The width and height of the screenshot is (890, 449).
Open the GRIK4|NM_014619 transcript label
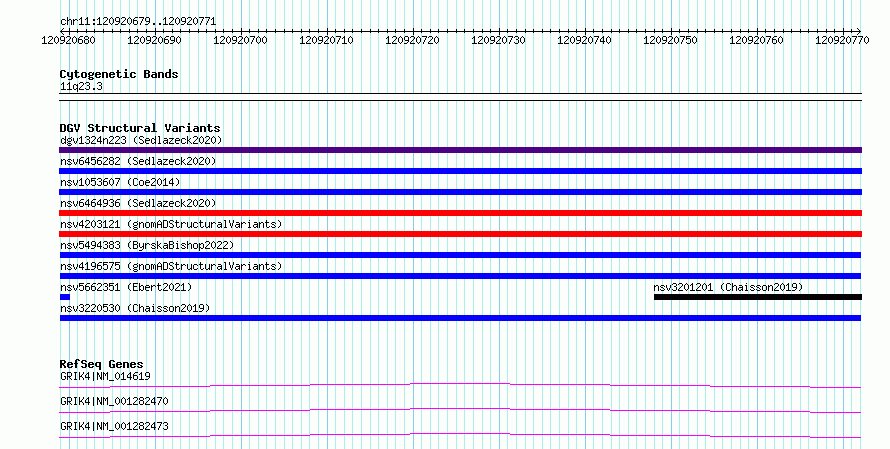(x=105, y=376)
